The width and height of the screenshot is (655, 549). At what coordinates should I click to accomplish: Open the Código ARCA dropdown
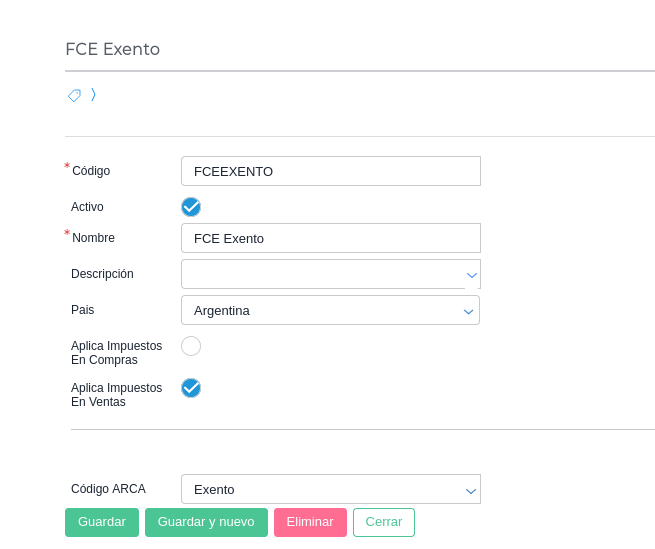(330, 489)
